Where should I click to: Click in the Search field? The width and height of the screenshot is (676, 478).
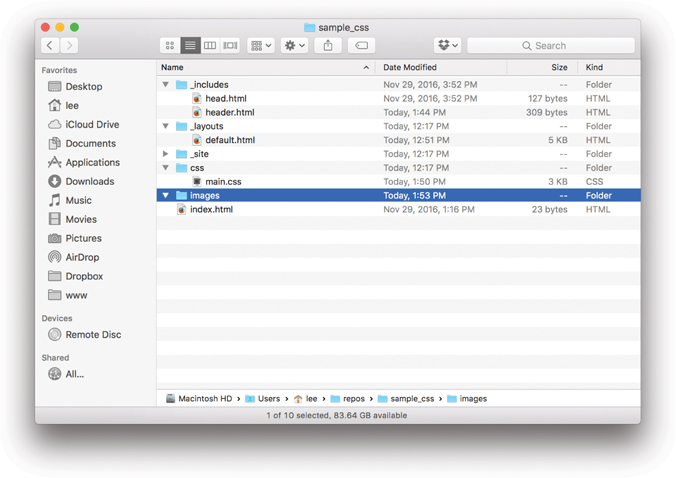click(x=550, y=46)
